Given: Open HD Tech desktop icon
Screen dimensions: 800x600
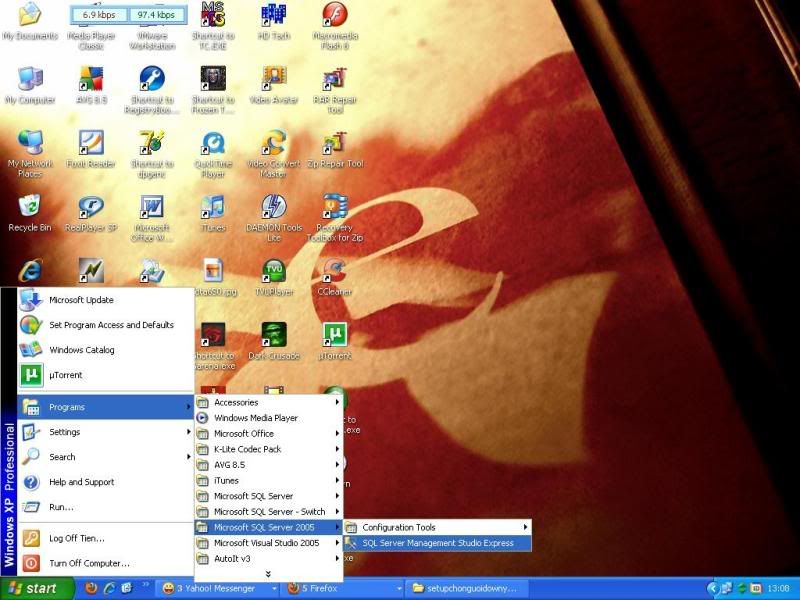Looking at the screenshot, I should (274, 21).
